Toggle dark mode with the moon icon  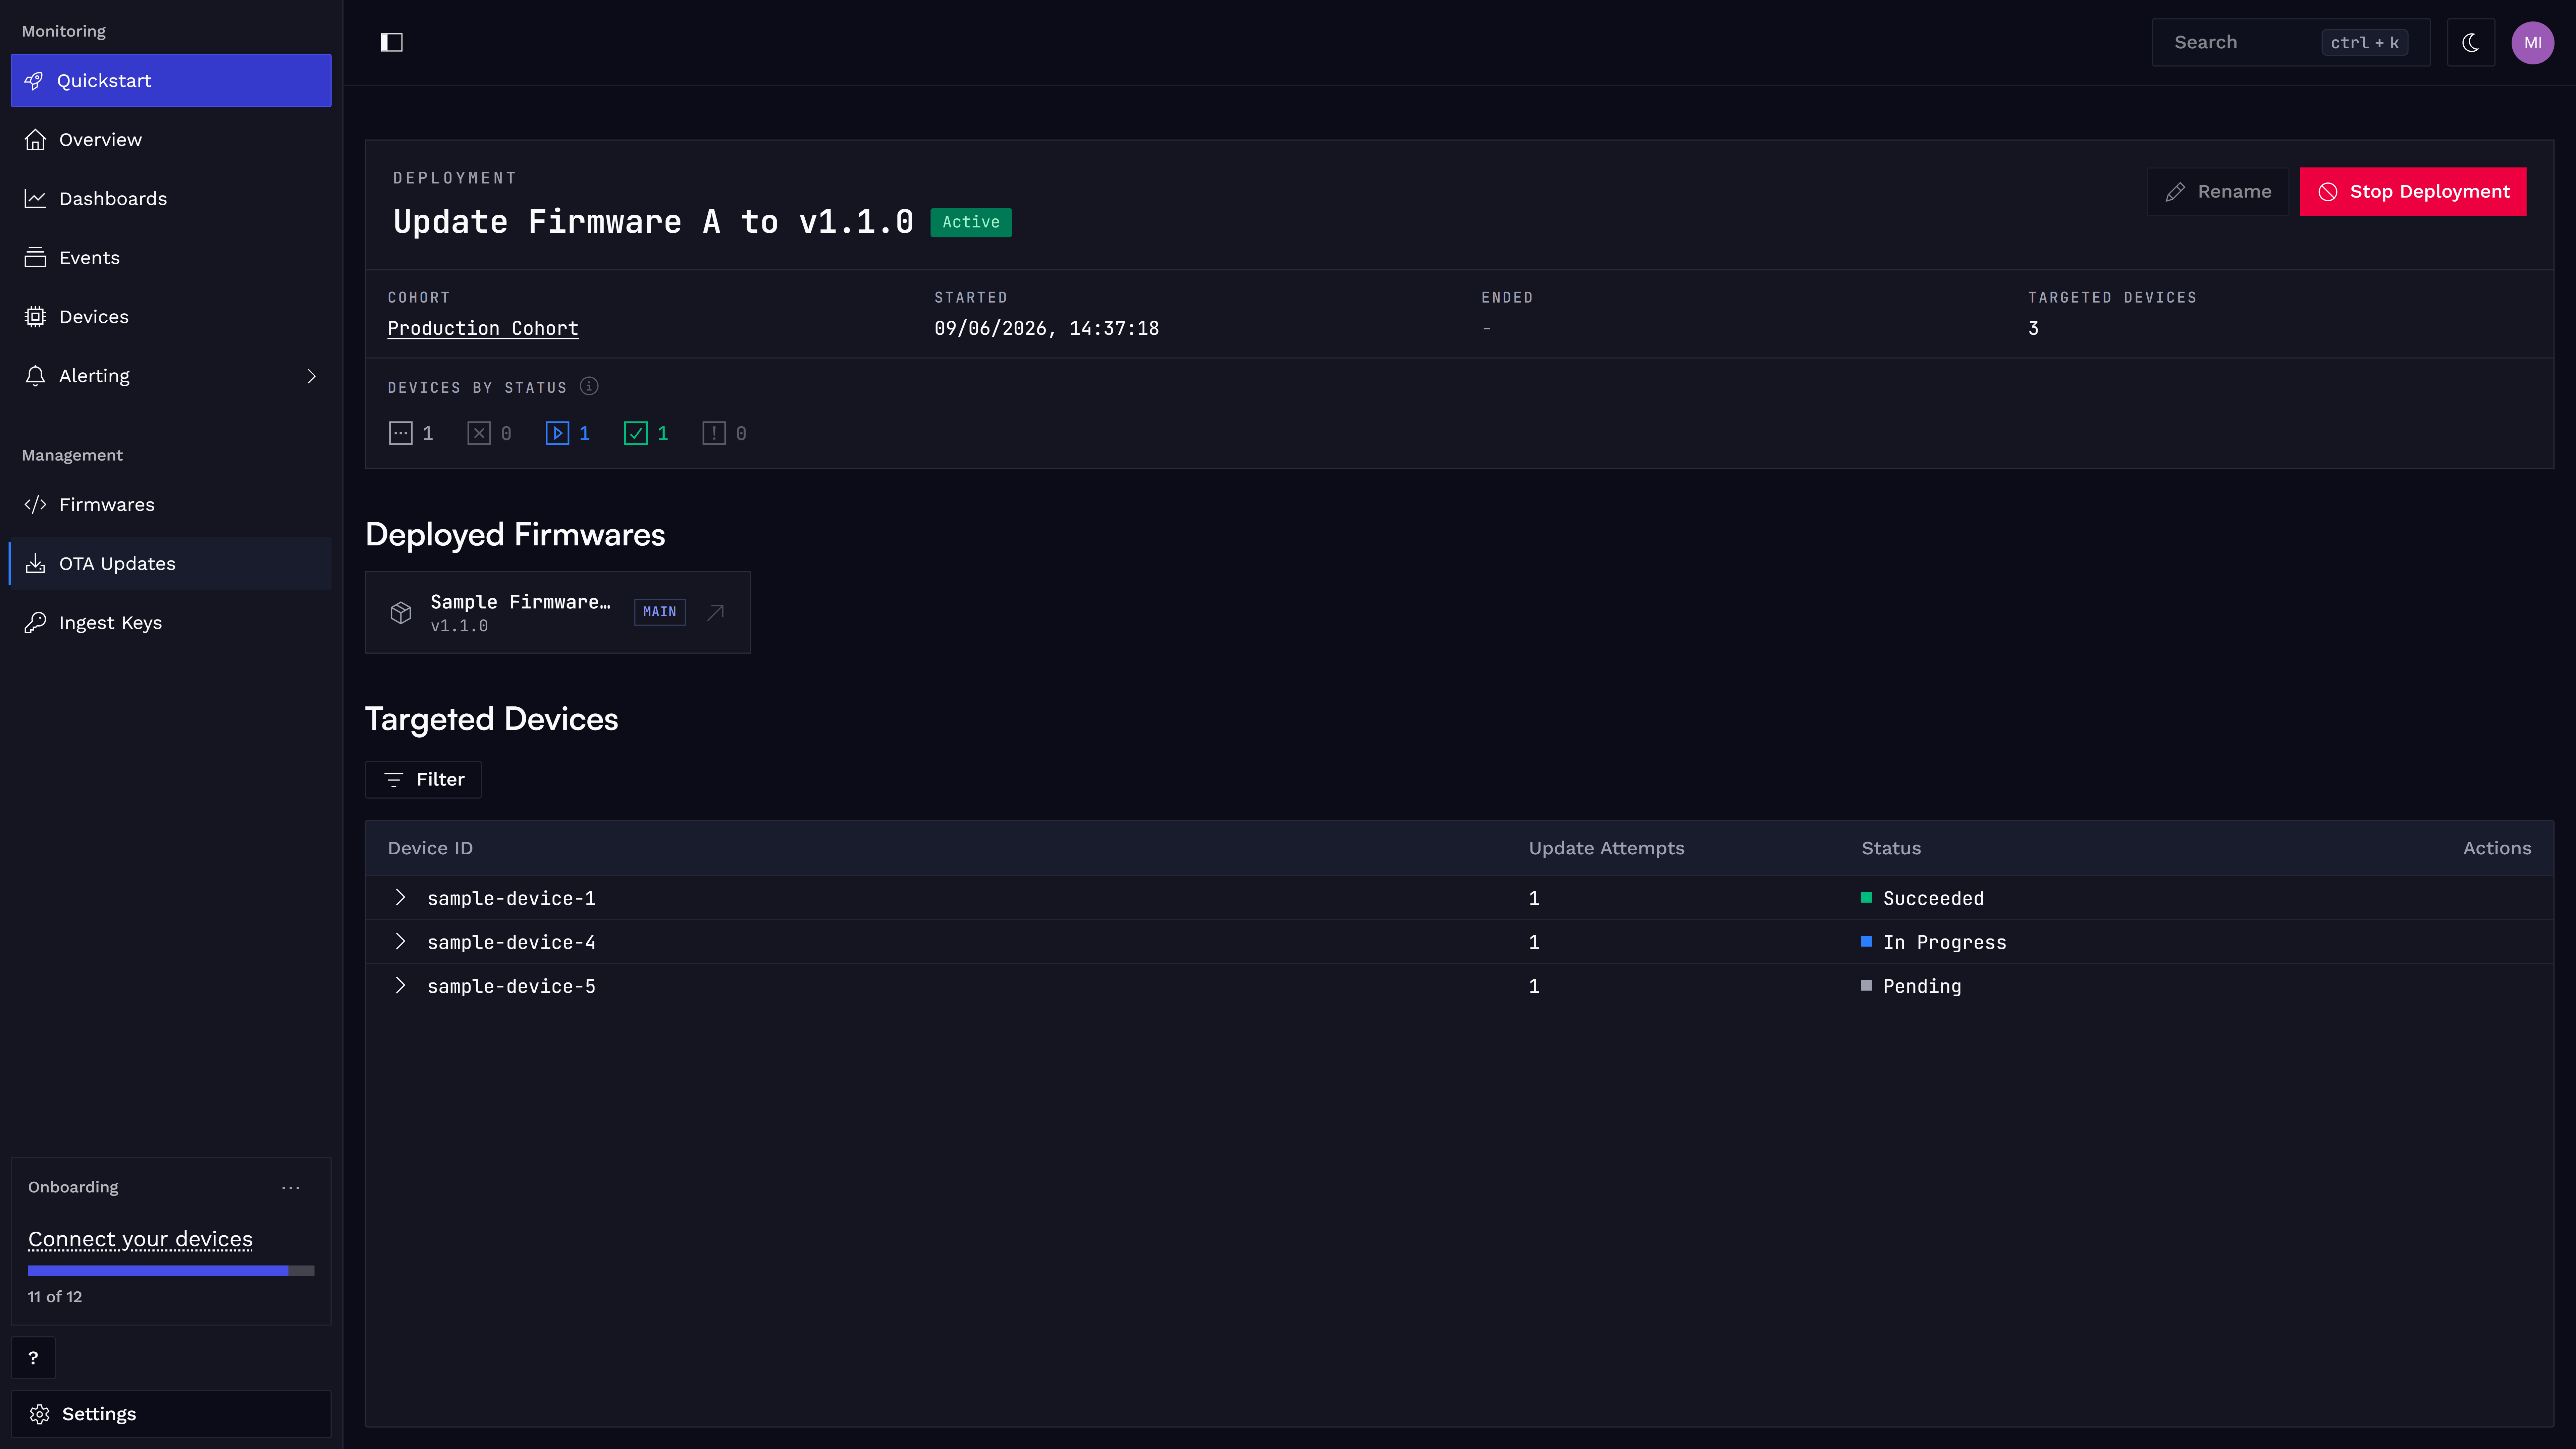[x=2470, y=42]
